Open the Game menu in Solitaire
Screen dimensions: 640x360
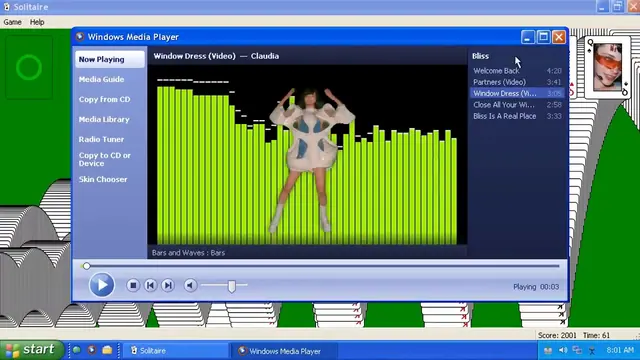(x=12, y=22)
